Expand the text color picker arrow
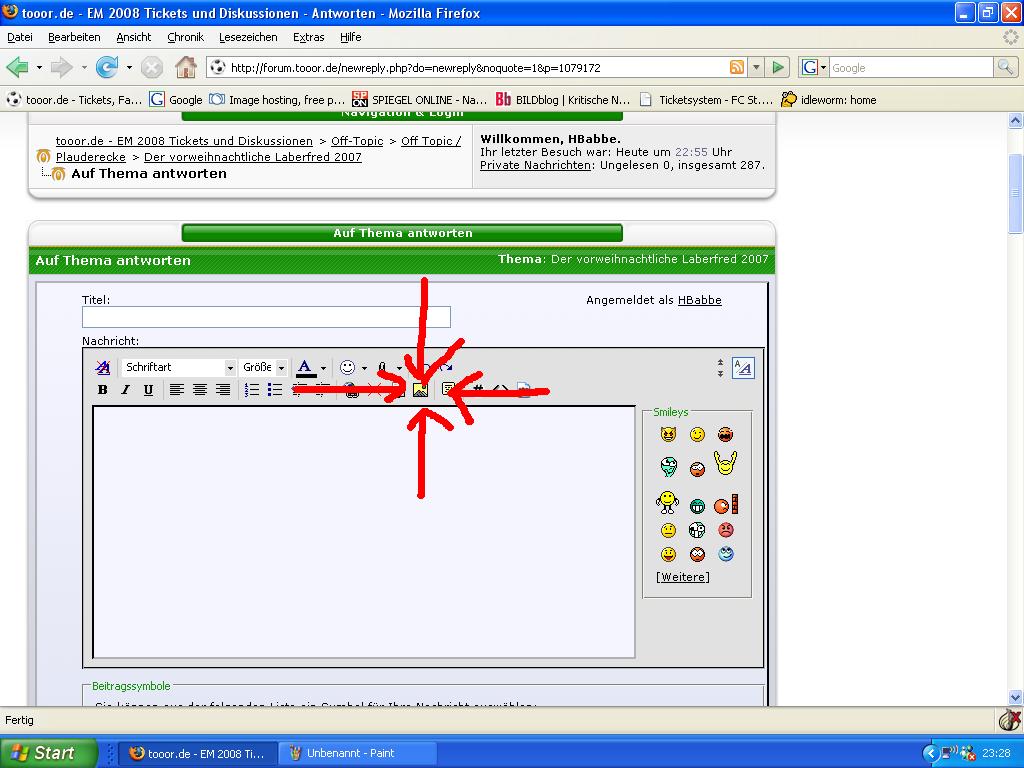Viewport: 1024px width, 768px height. coord(323,368)
